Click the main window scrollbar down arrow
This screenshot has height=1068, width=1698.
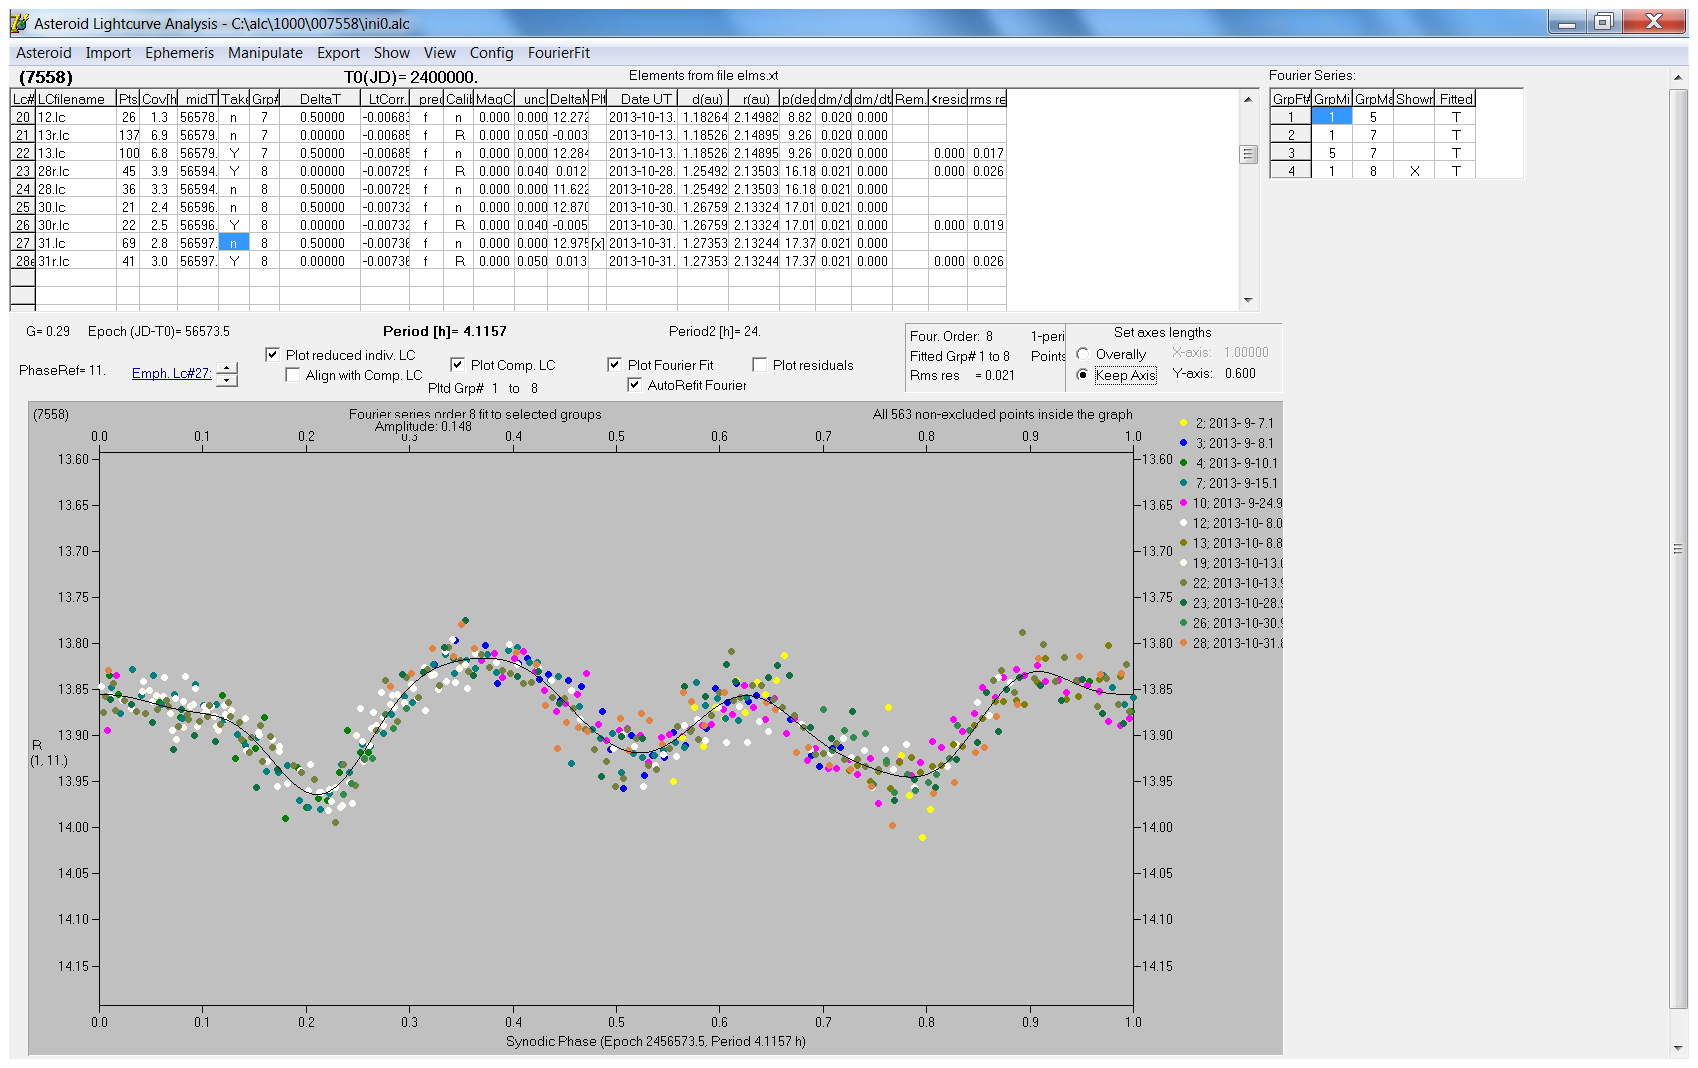point(1678,1048)
